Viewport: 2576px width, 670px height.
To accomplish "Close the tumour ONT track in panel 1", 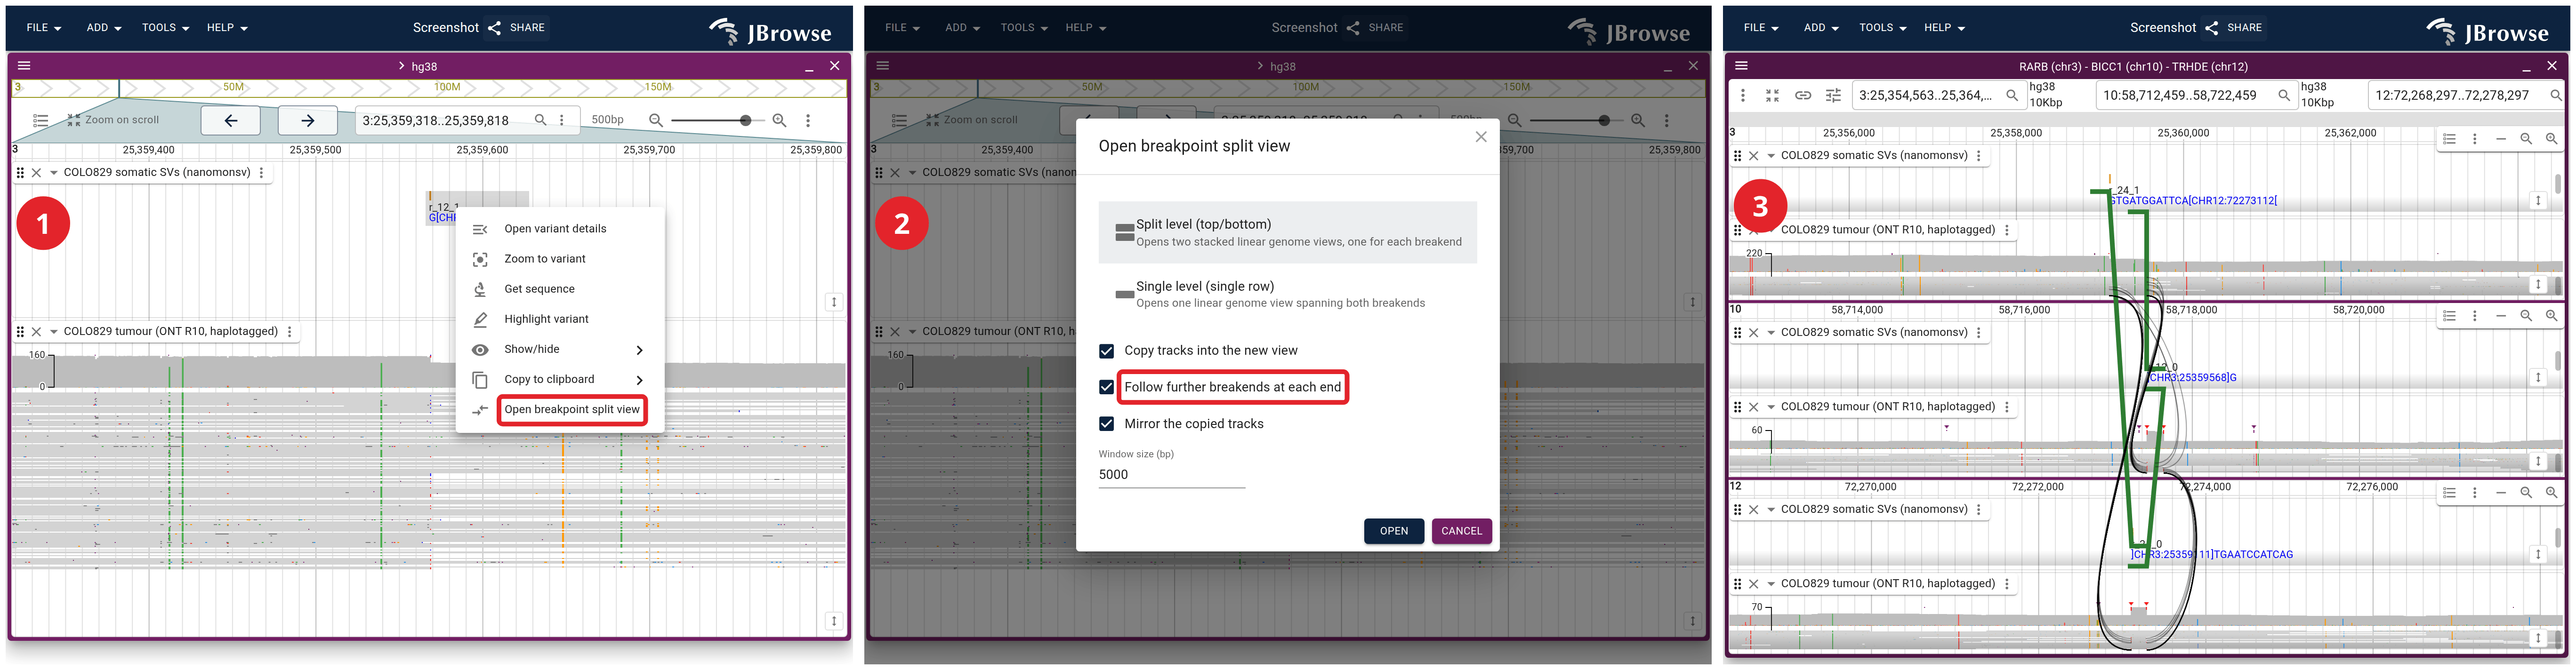I will tap(37, 332).
